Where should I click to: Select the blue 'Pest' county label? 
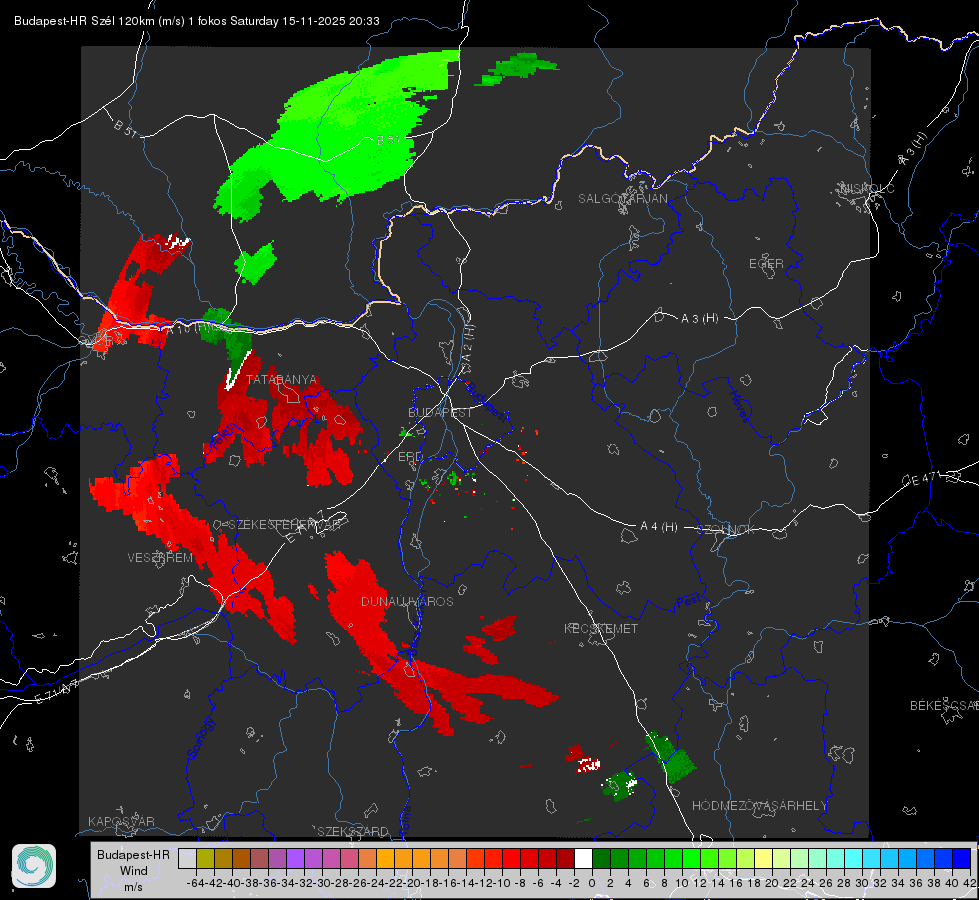(x=689, y=601)
